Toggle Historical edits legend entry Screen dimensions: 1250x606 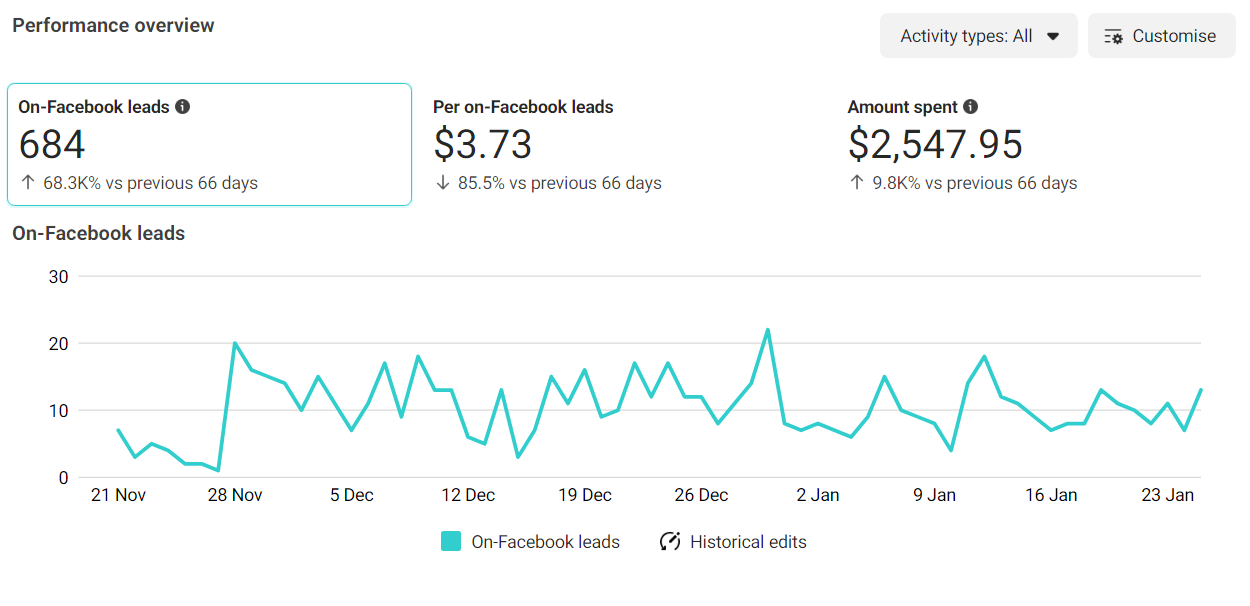coord(748,542)
